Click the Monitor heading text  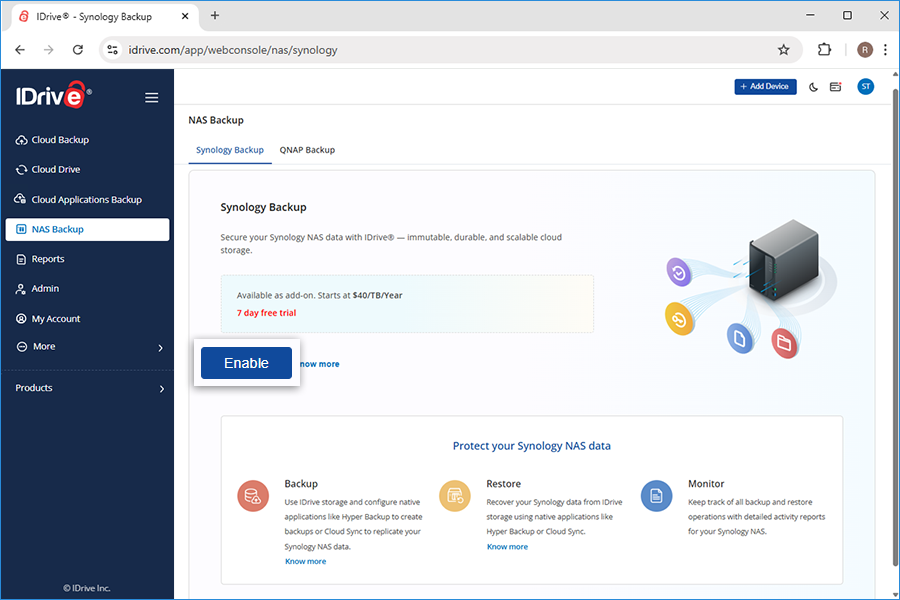point(706,483)
